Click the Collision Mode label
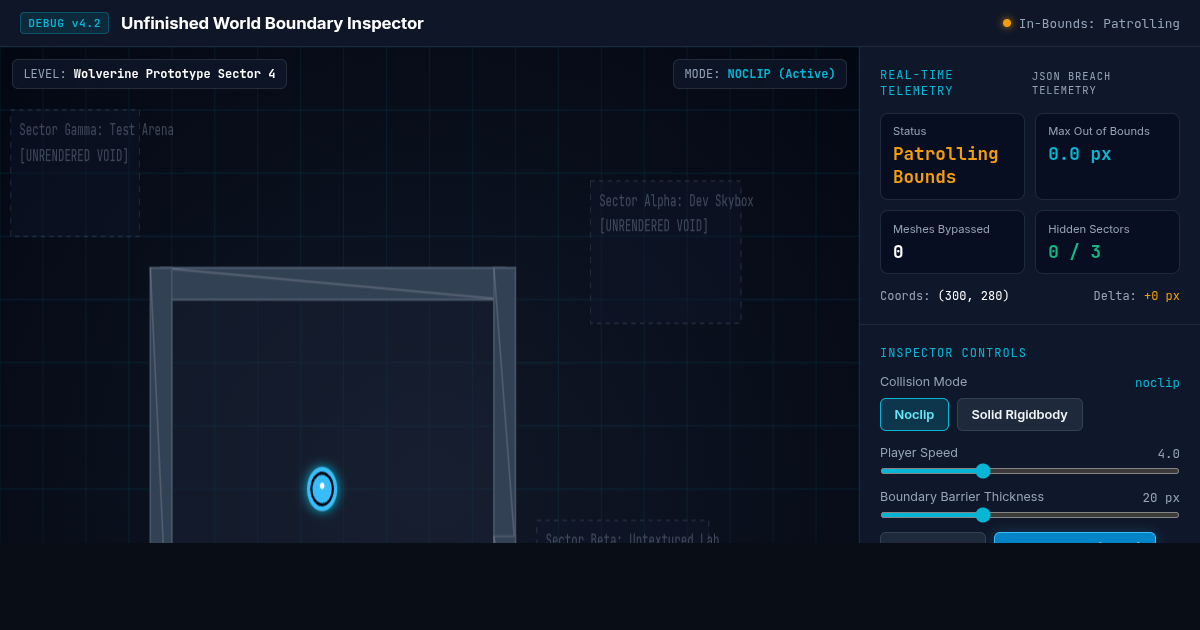This screenshot has height=630, width=1200. pos(923,381)
